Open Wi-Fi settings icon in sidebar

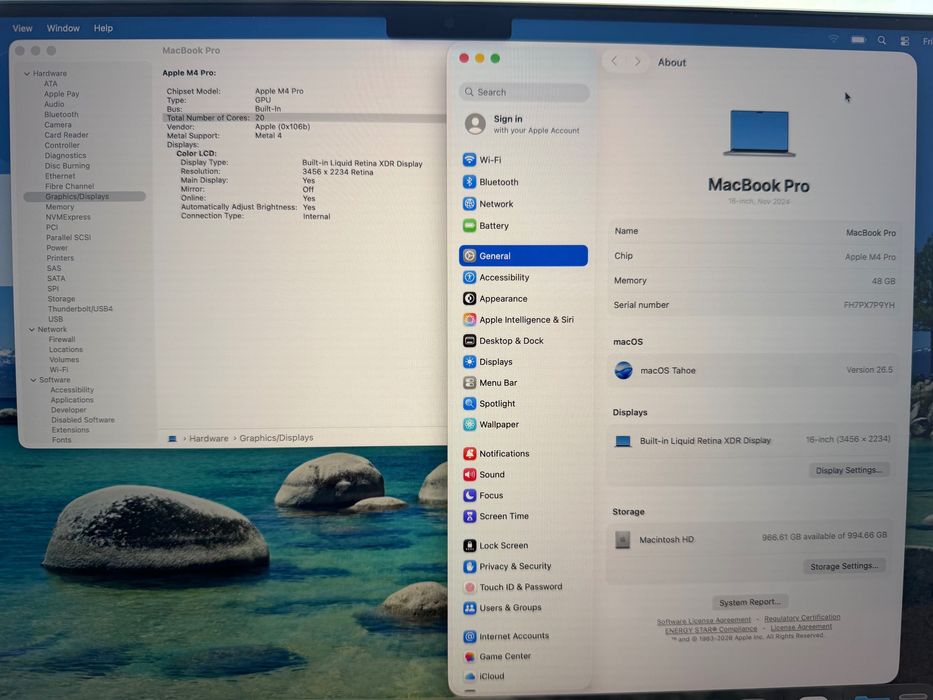click(469, 160)
